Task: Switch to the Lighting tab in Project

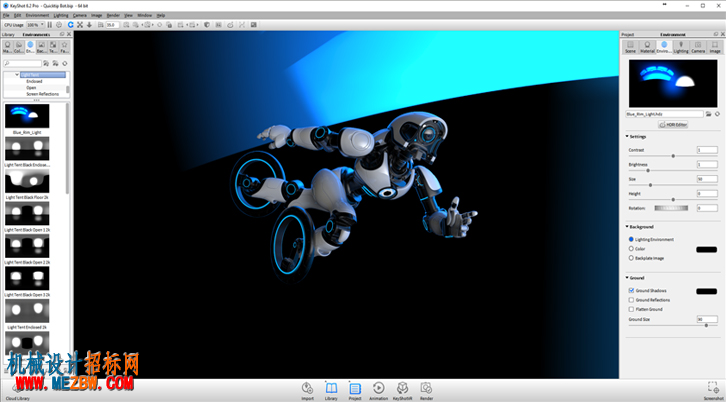Action: pos(681,47)
